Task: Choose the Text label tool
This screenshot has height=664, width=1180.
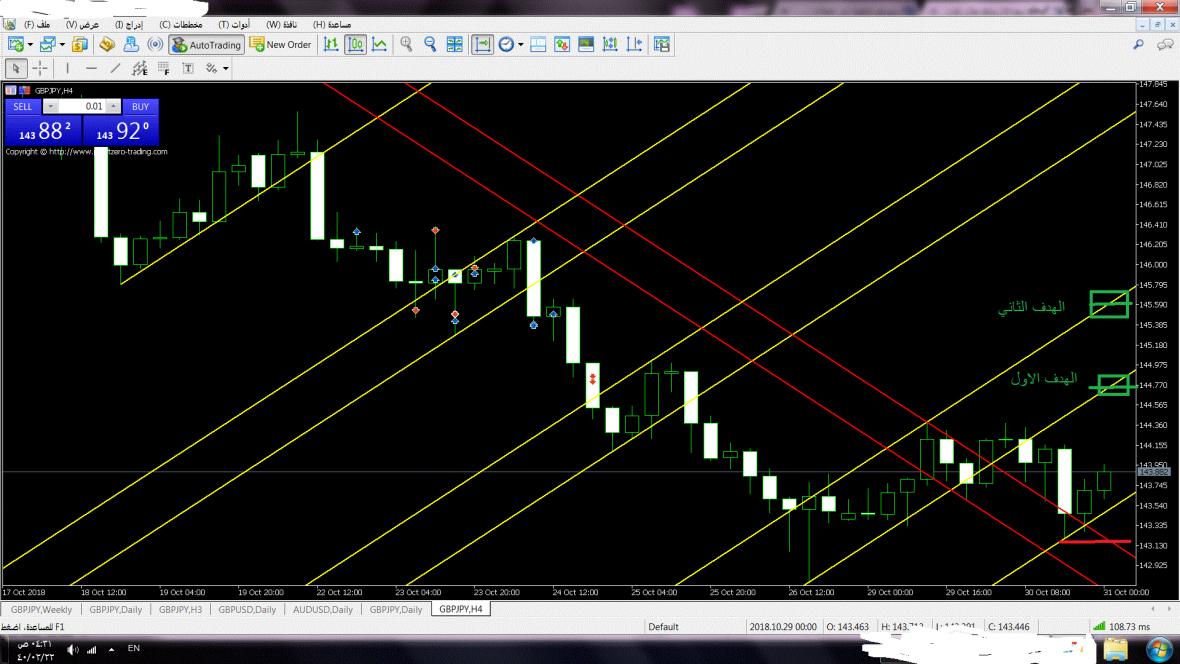Action: 187,68
